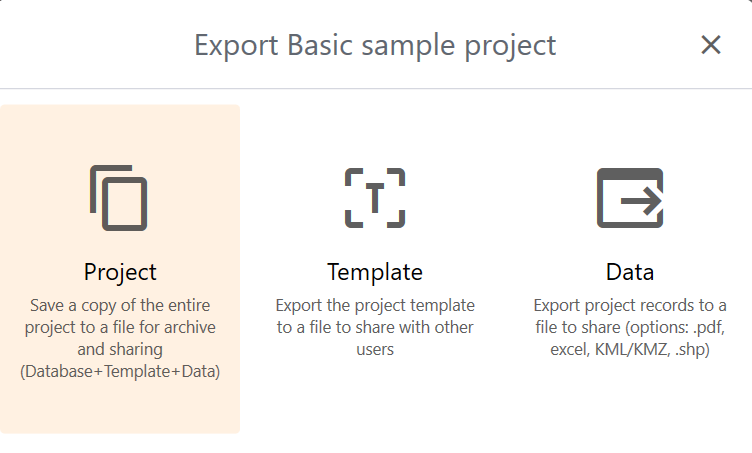Click the 'to a file to share with other' line
The width and height of the screenshot is (752, 453).
coord(375,327)
